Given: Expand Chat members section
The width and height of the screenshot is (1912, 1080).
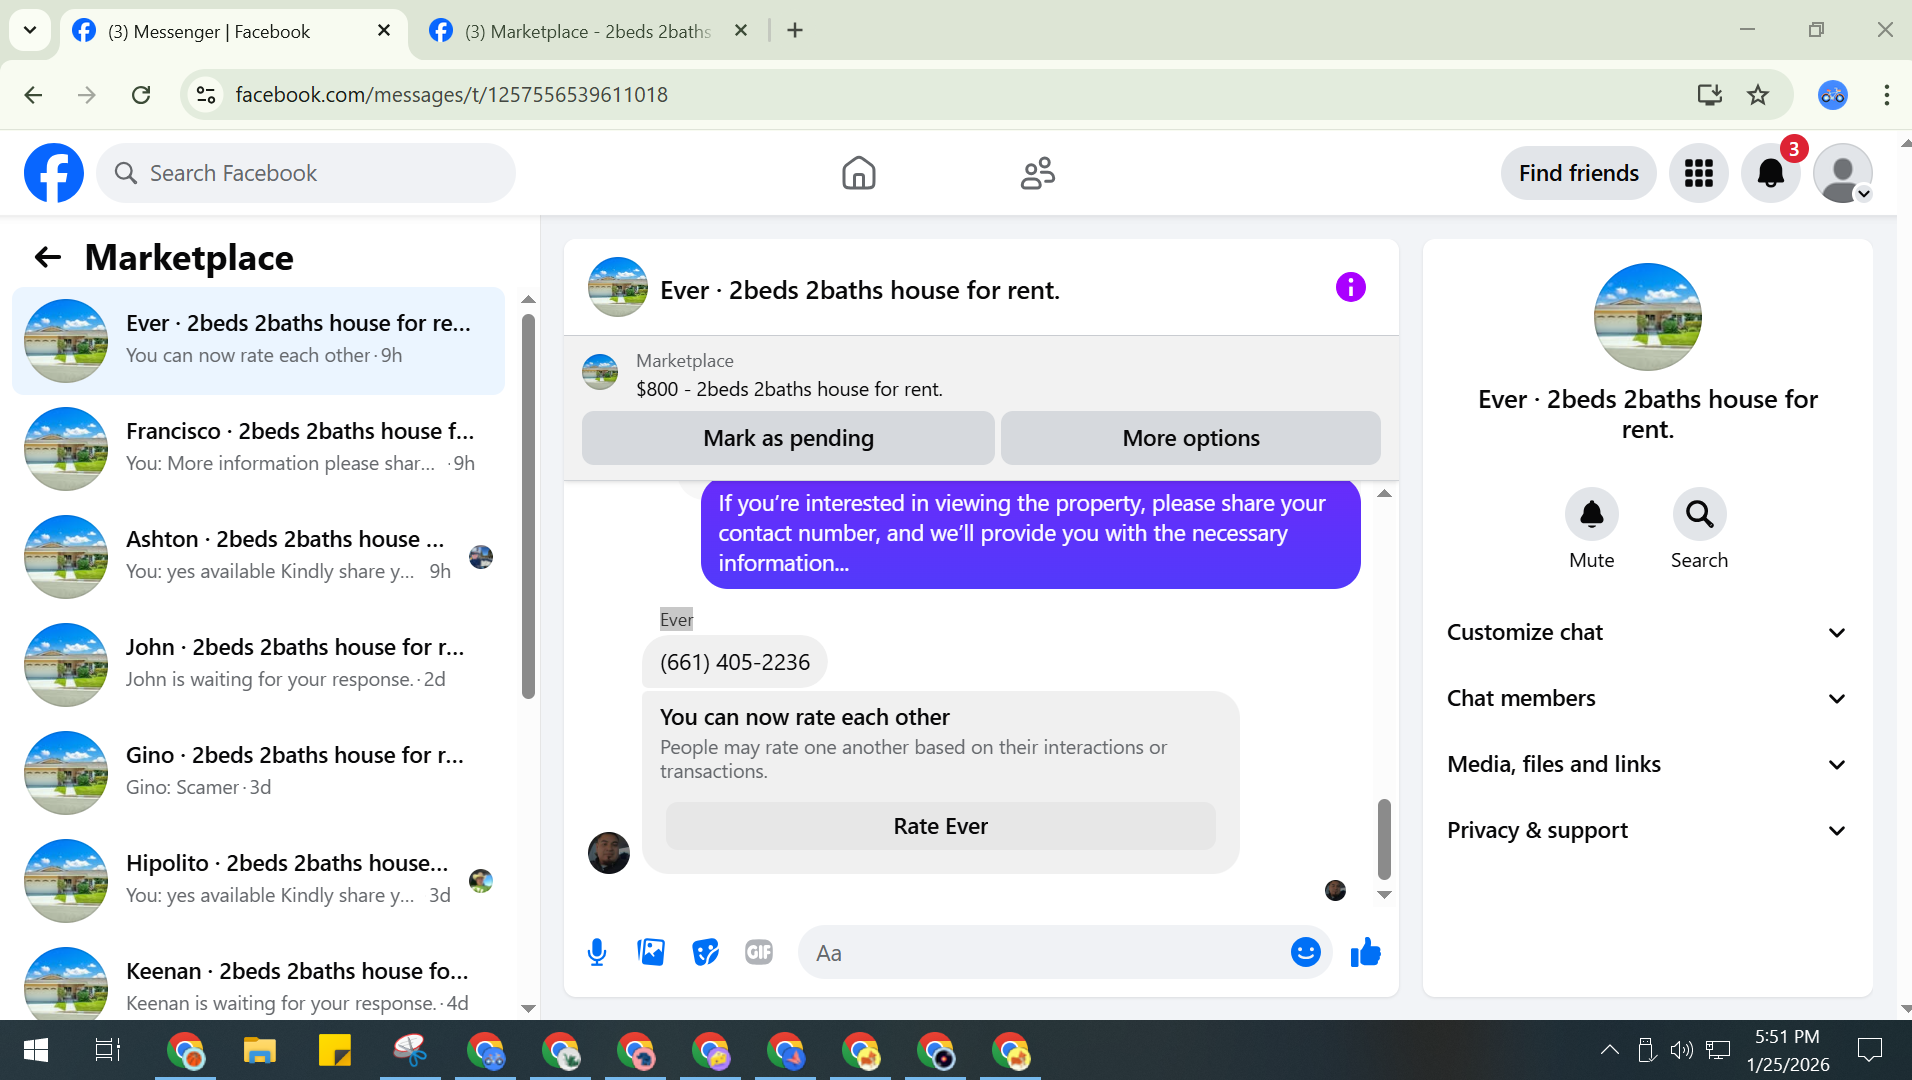Looking at the screenshot, I should point(1647,699).
